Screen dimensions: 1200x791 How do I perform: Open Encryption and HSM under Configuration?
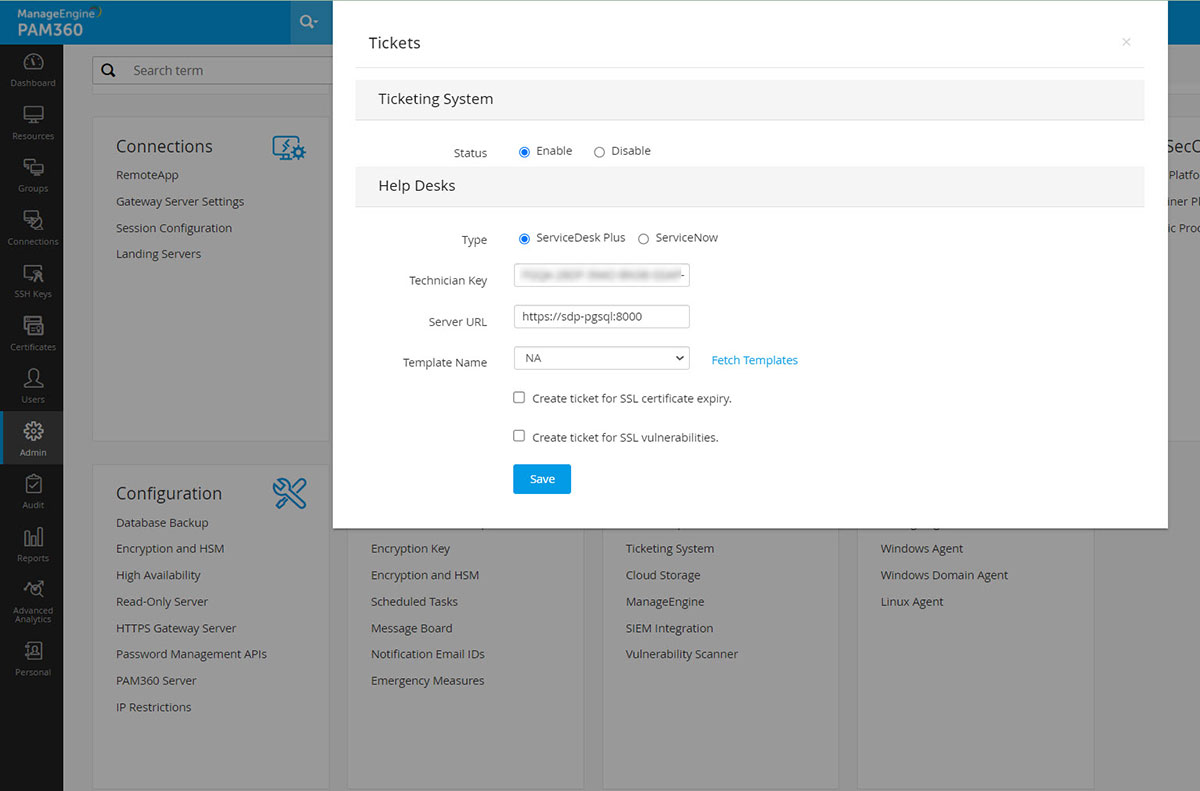[x=170, y=549]
